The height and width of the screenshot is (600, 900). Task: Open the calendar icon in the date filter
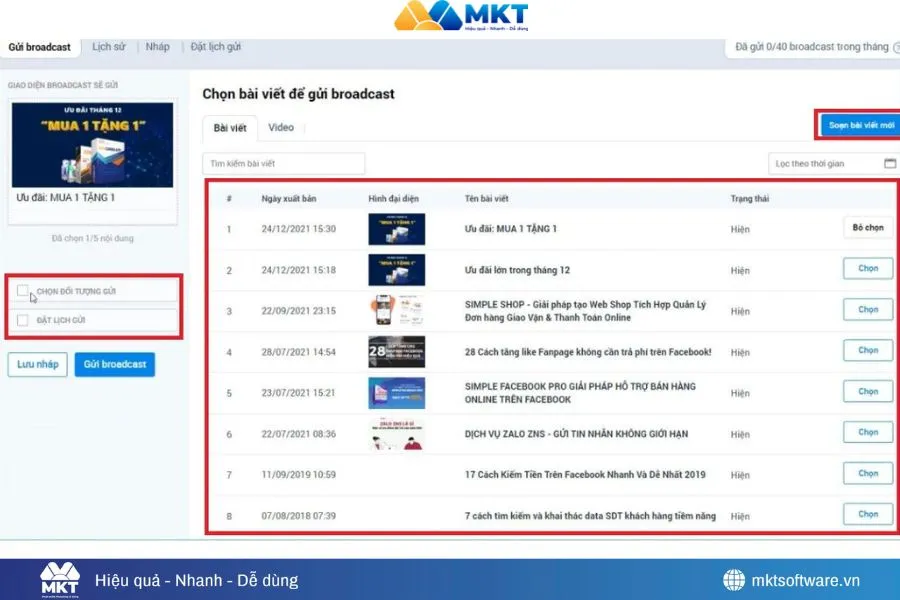point(889,161)
